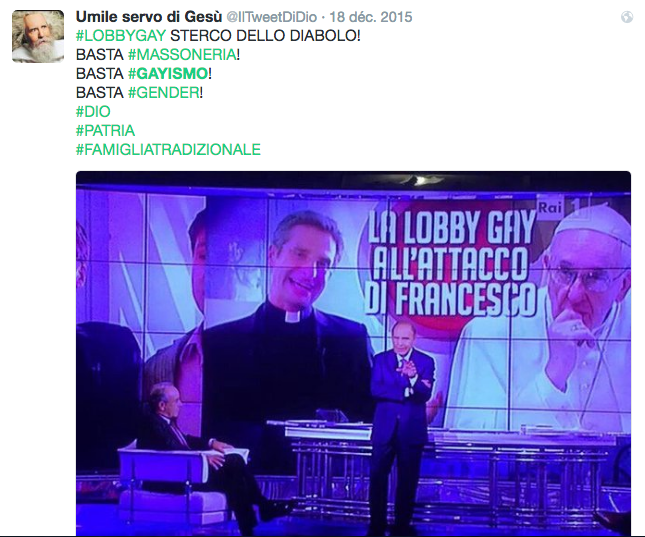Open the #PATRIA hashtag
The width and height of the screenshot is (645, 537).
click(105, 130)
